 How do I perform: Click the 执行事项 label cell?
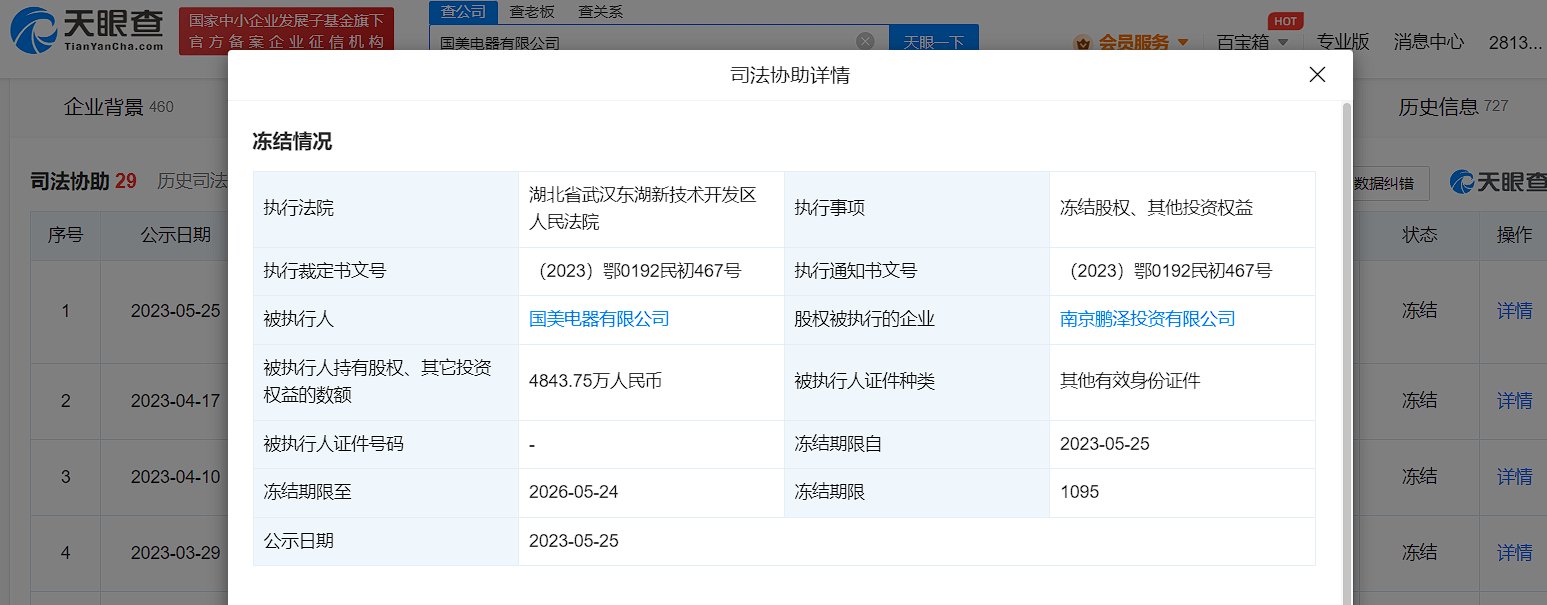click(917, 209)
